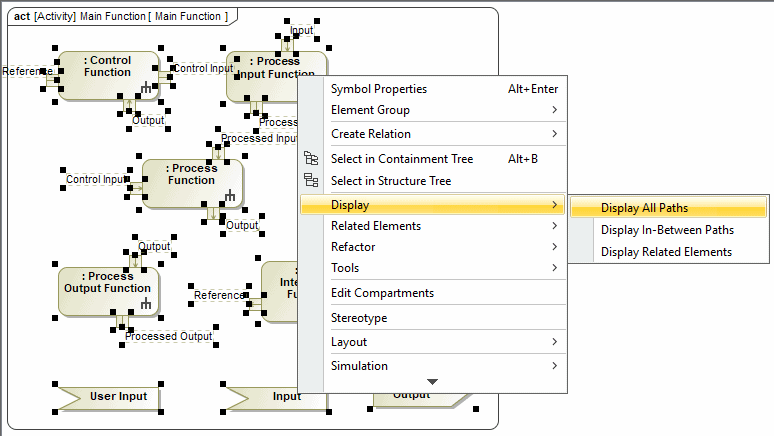The width and height of the screenshot is (774, 436).
Task: Click the rake icon on Control Function
Action: click(x=146, y=88)
